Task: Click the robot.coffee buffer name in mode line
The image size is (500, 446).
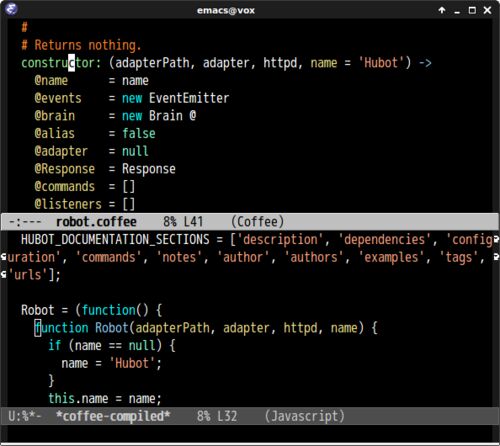Action: coord(96,222)
